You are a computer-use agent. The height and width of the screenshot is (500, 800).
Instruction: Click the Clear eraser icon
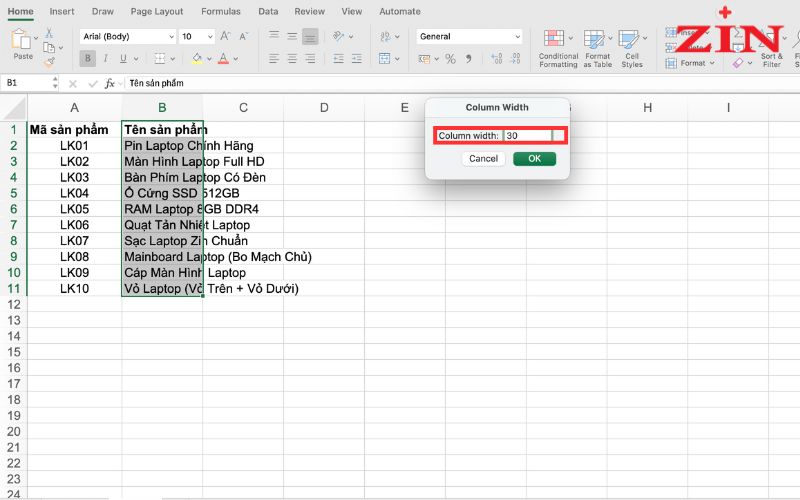click(738, 63)
